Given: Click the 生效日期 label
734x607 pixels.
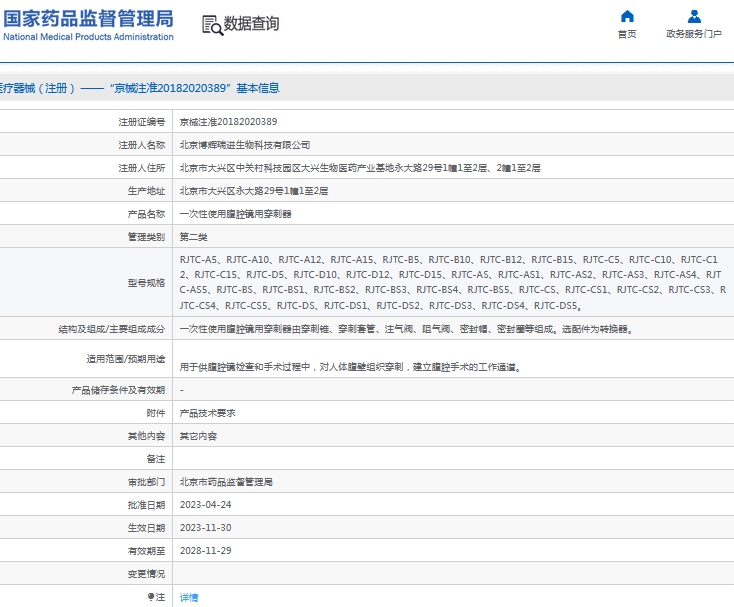Looking at the screenshot, I should (147, 528).
